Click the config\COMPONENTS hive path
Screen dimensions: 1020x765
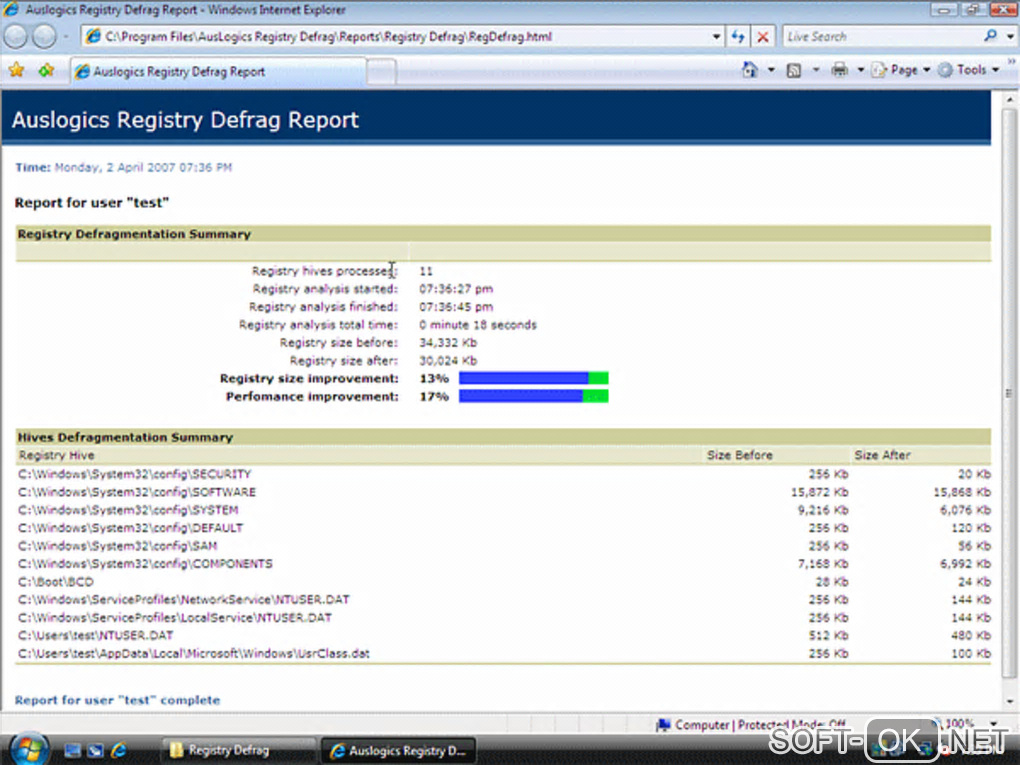145,563
